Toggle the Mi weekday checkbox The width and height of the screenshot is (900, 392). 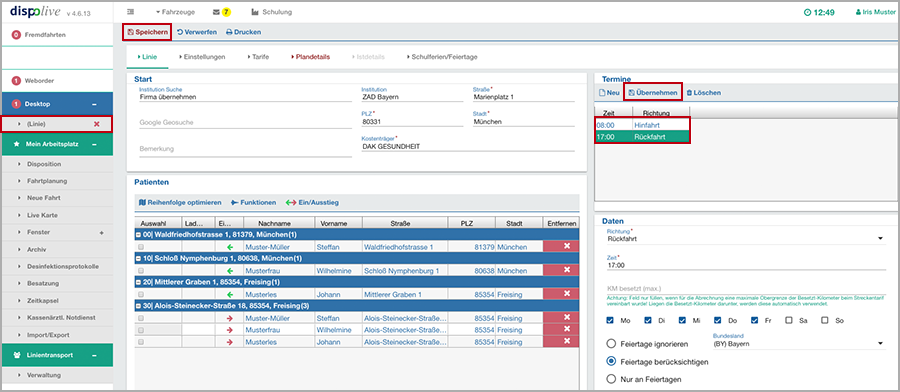pyautogui.click(x=682, y=320)
